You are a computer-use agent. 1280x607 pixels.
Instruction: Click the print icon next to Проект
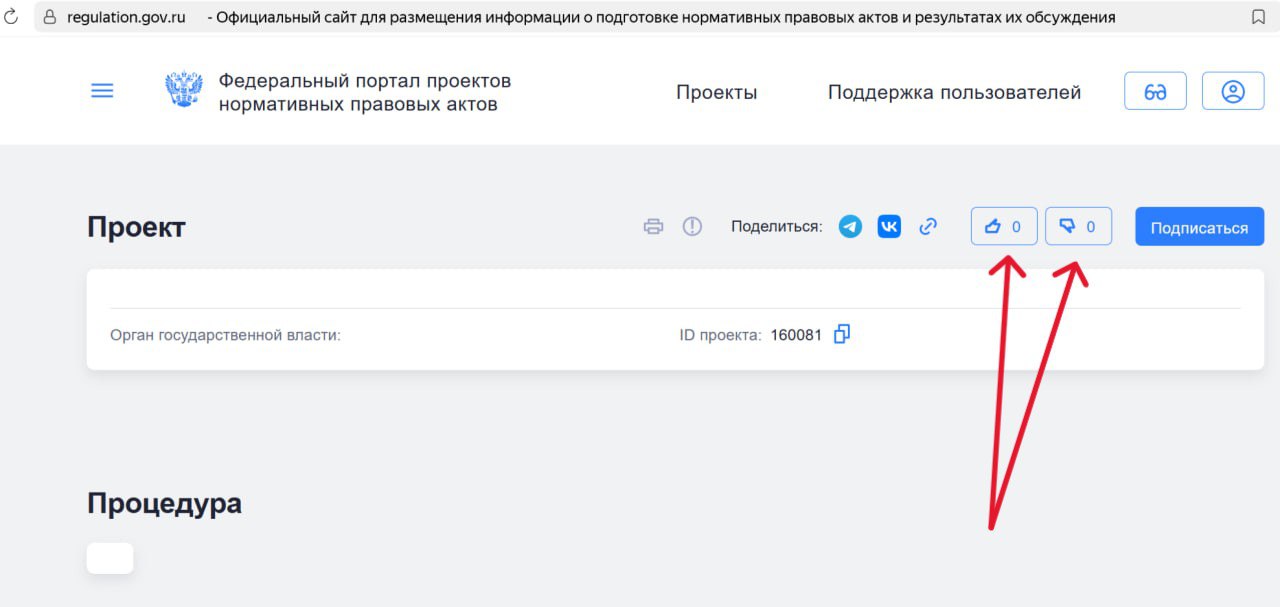point(653,227)
